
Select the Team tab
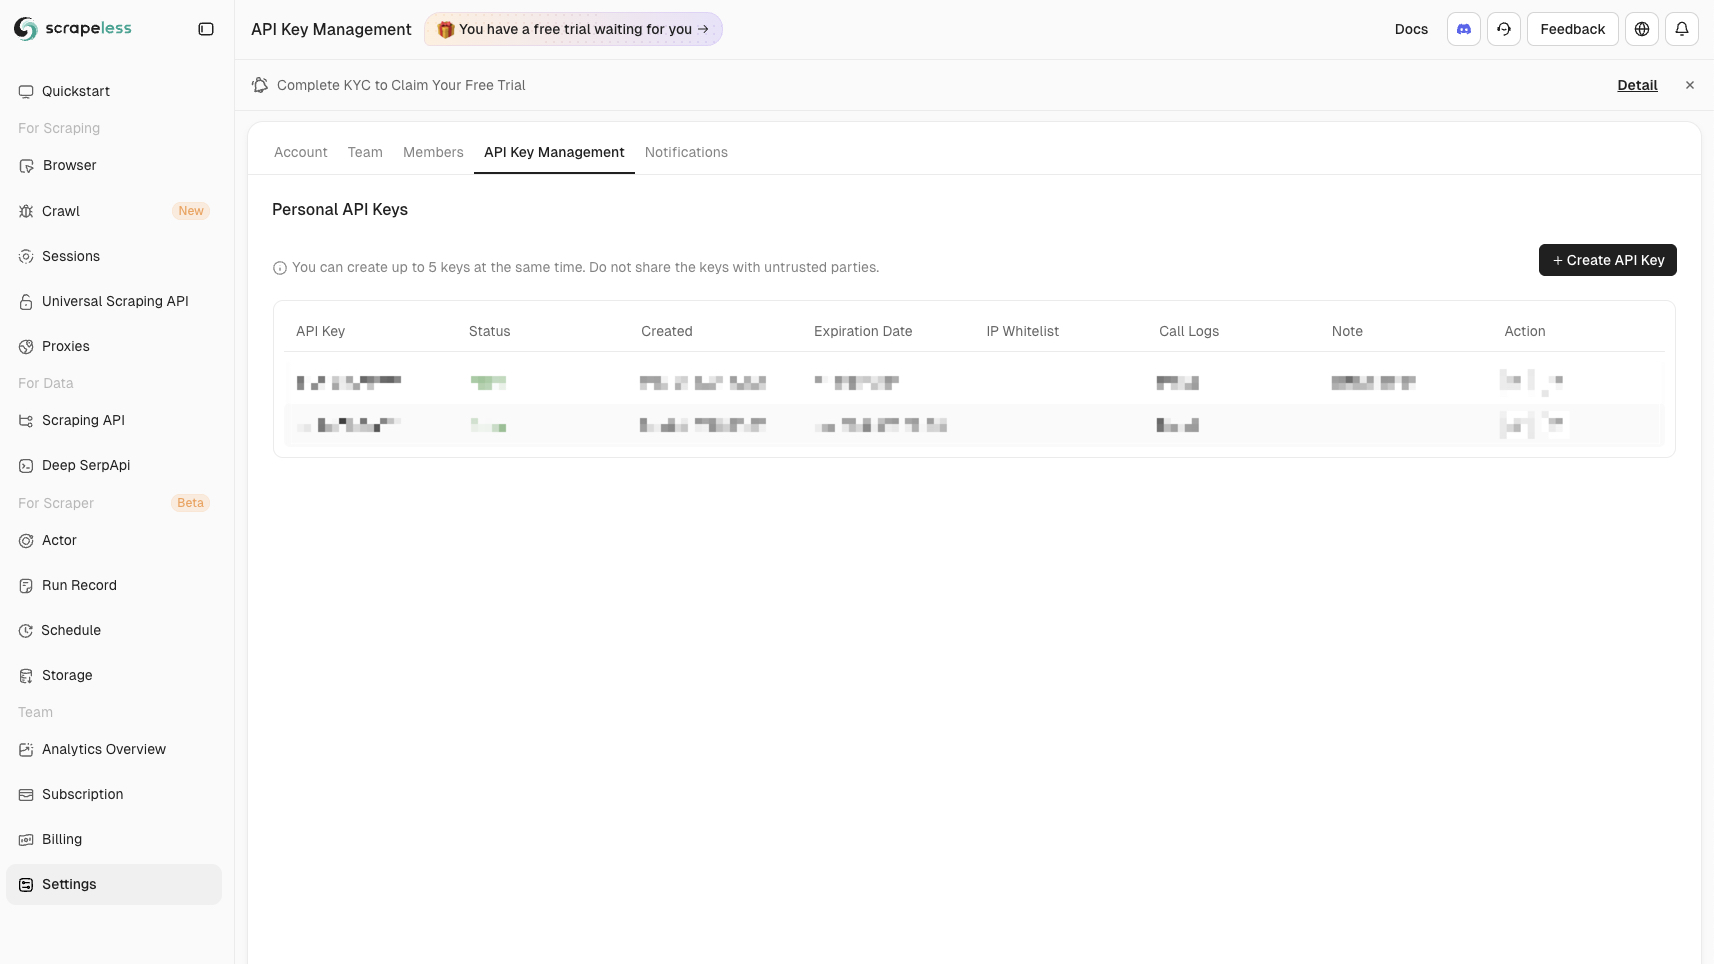pyautogui.click(x=365, y=152)
